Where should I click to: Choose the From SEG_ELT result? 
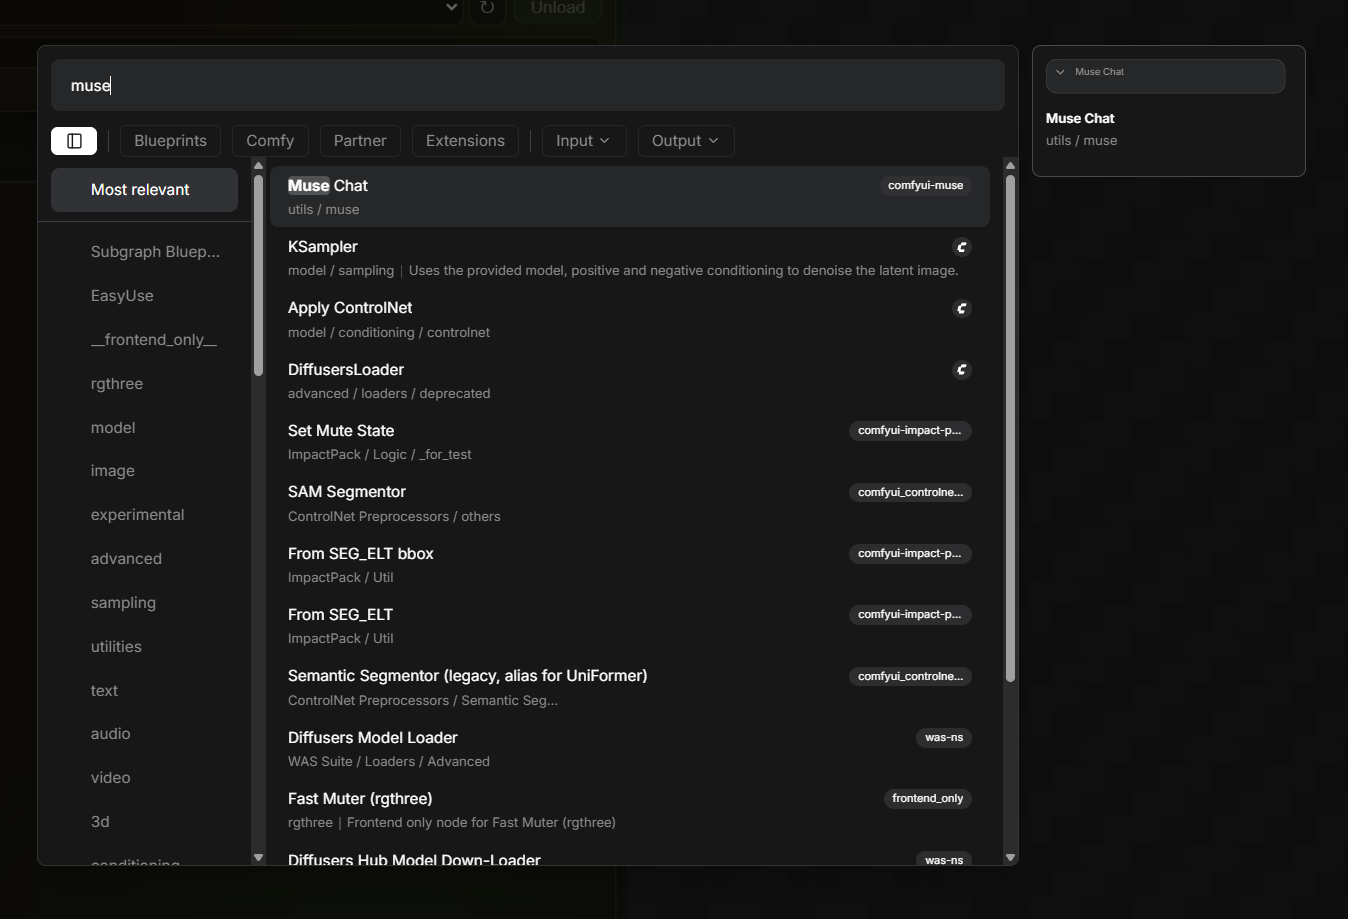pyautogui.click(x=630, y=626)
